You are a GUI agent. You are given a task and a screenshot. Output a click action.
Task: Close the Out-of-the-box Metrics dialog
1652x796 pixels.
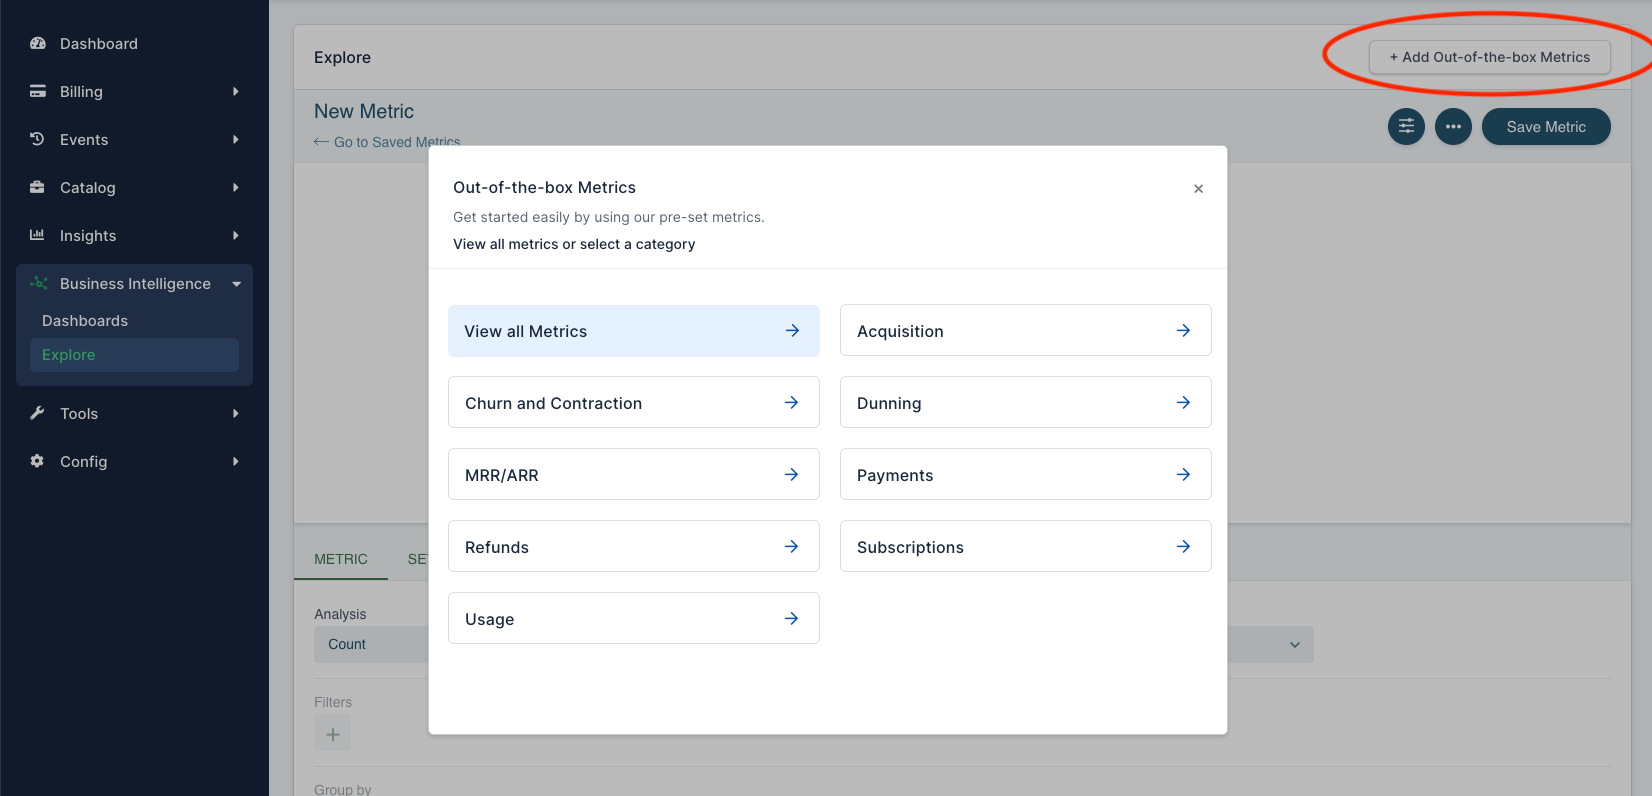(1198, 189)
